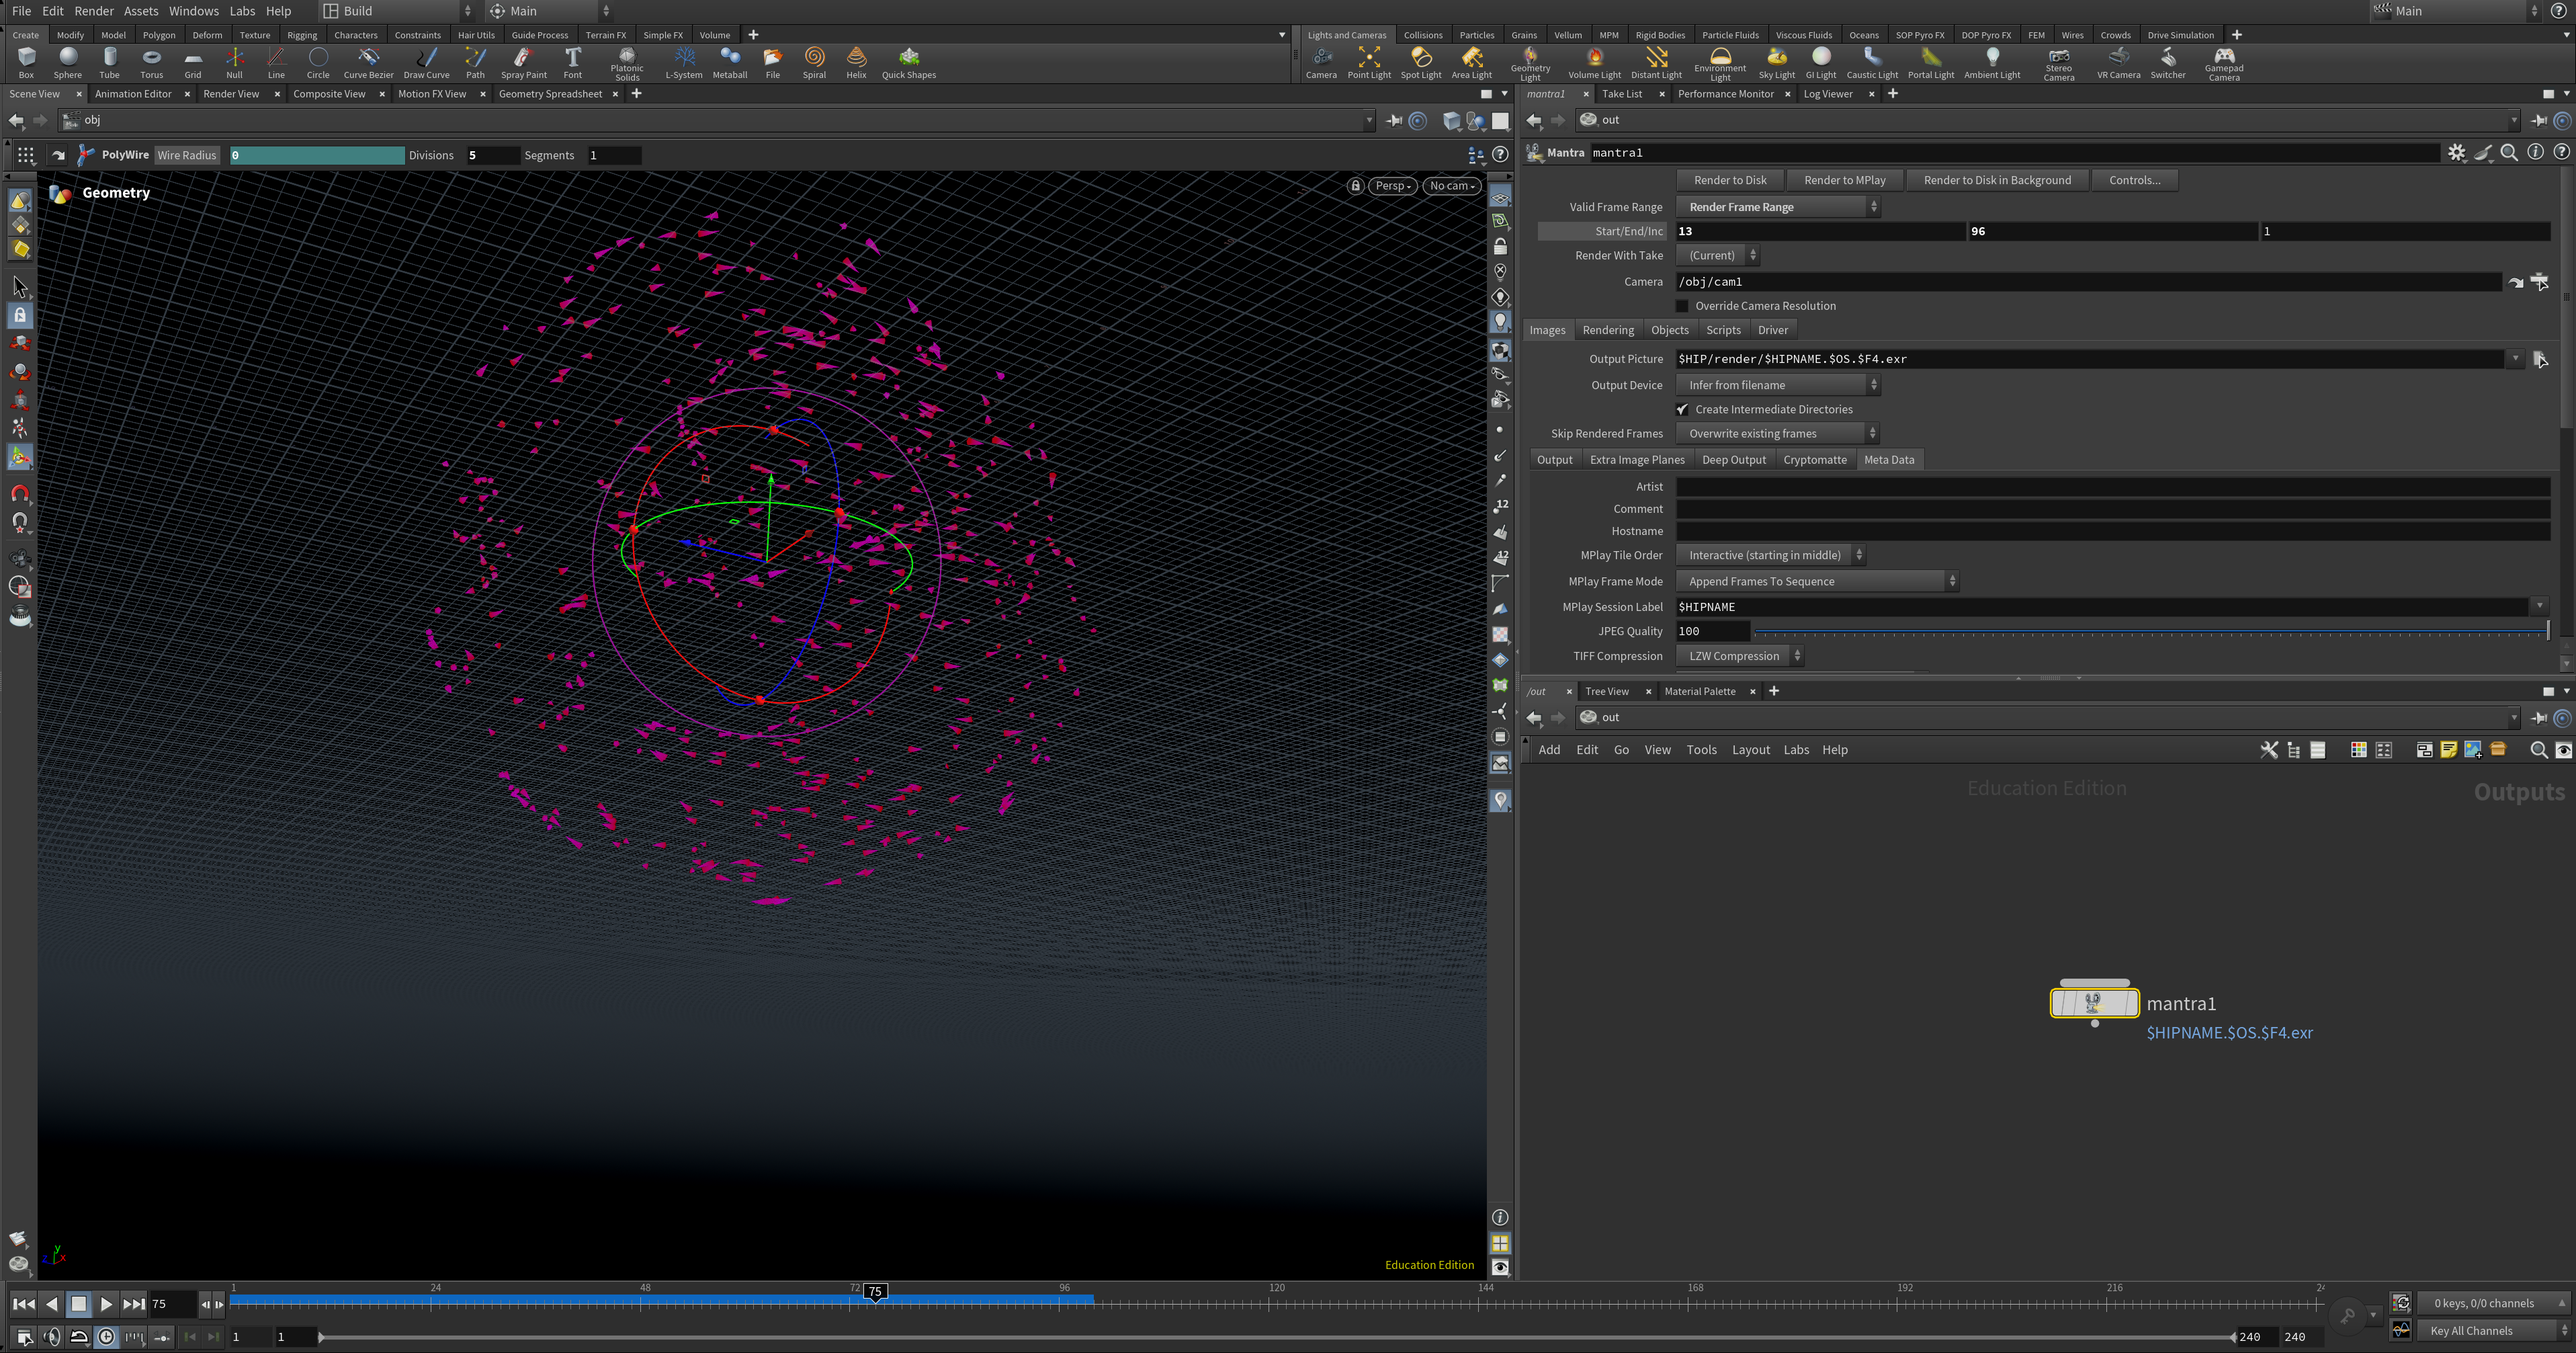Toggle real-time playback in the playbar
Image resolution: width=2576 pixels, height=1353 pixels.
coord(106,1337)
